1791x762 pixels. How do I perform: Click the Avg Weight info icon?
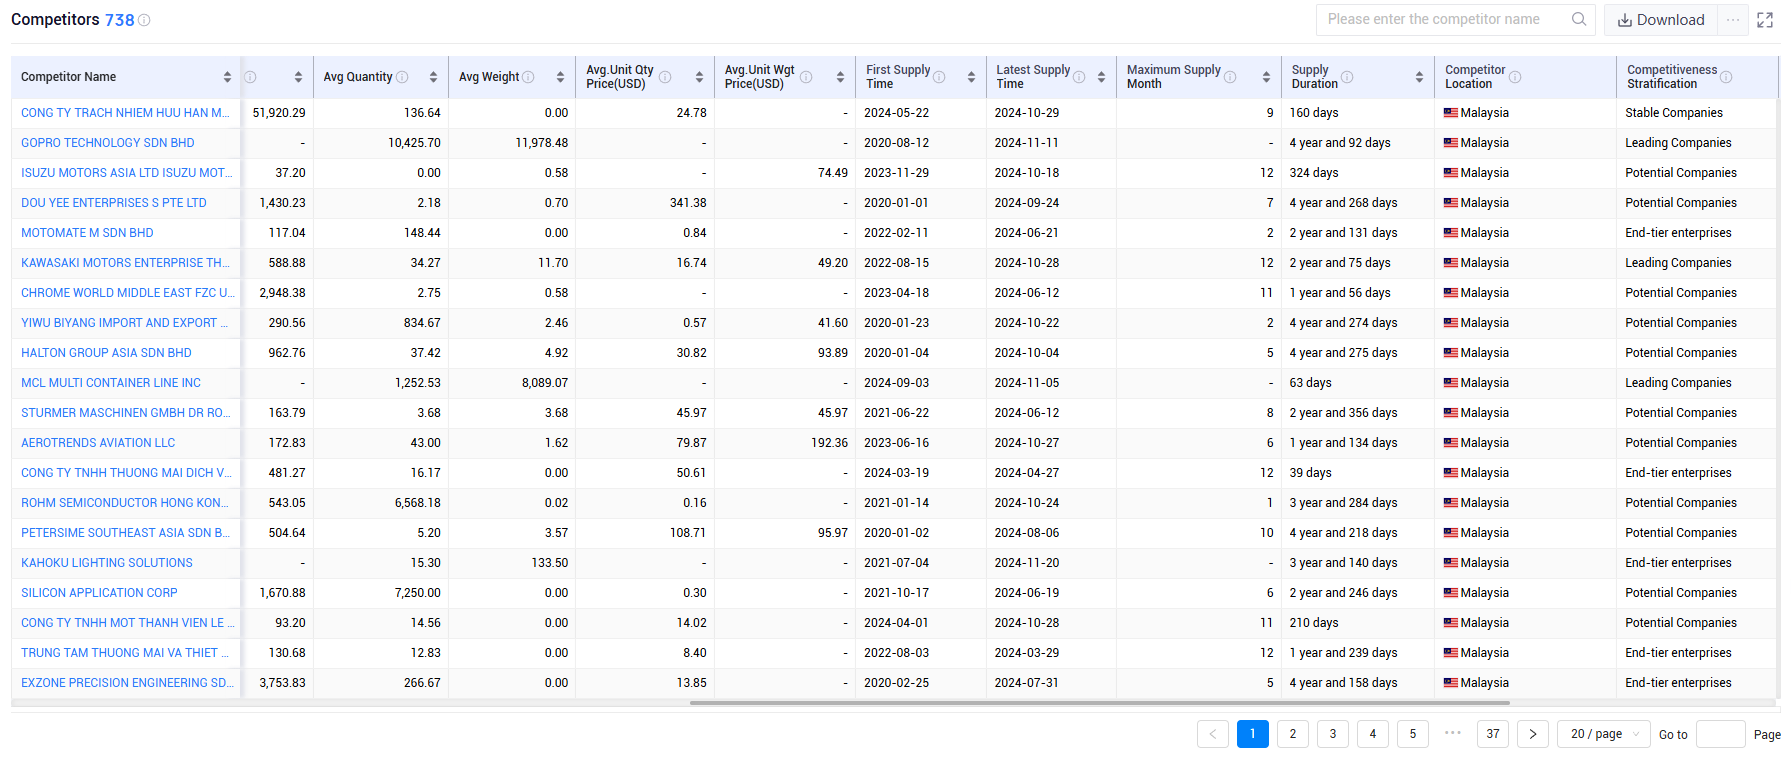click(x=528, y=77)
